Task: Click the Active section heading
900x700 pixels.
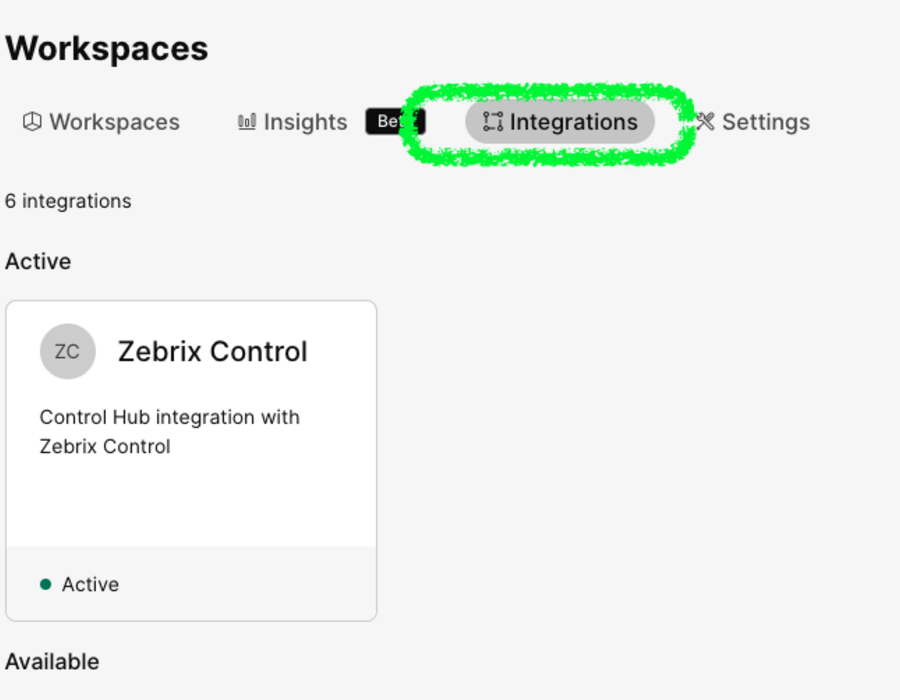Action: click(38, 262)
